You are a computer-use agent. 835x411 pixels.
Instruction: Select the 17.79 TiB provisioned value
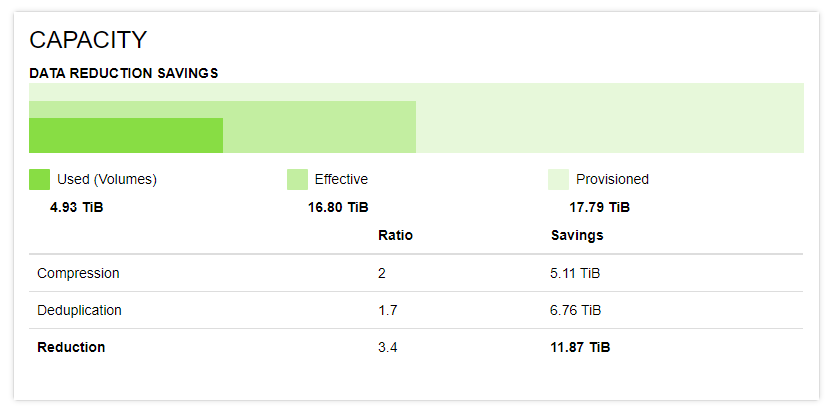pyautogui.click(x=600, y=208)
